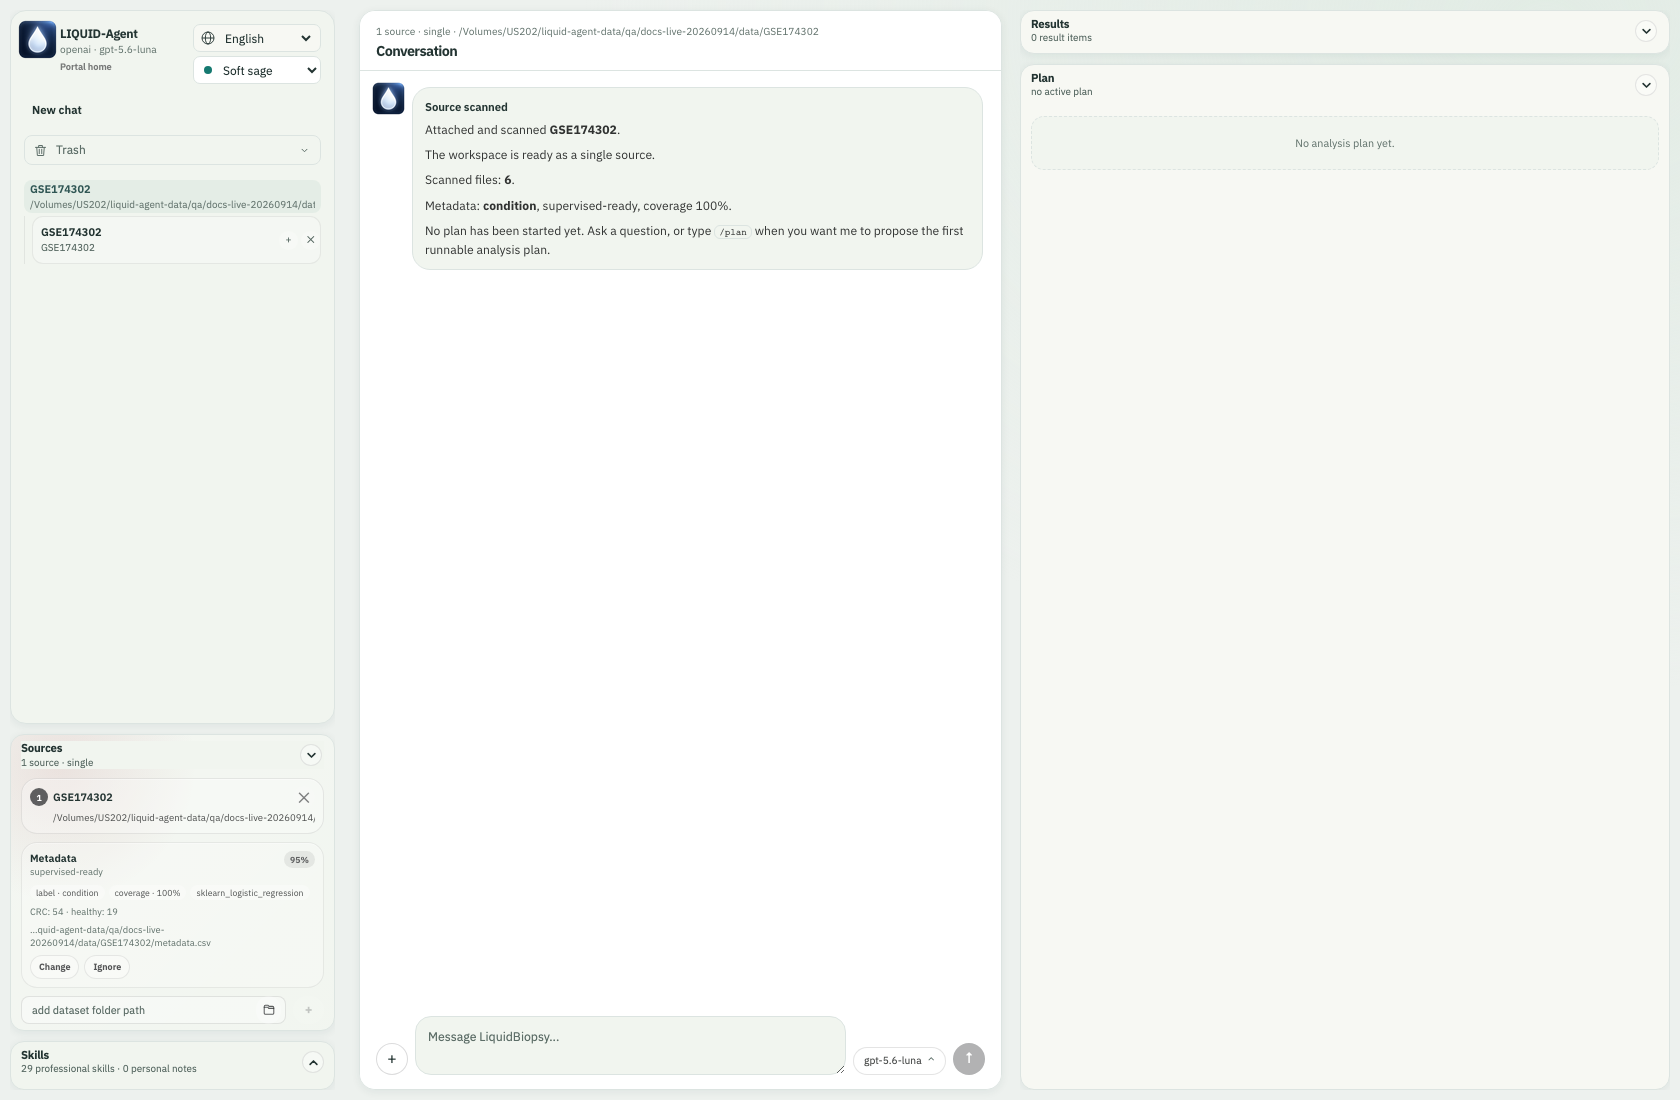The image size is (1680, 1100).
Task: Click the send arrow button
Action: 969,1059
